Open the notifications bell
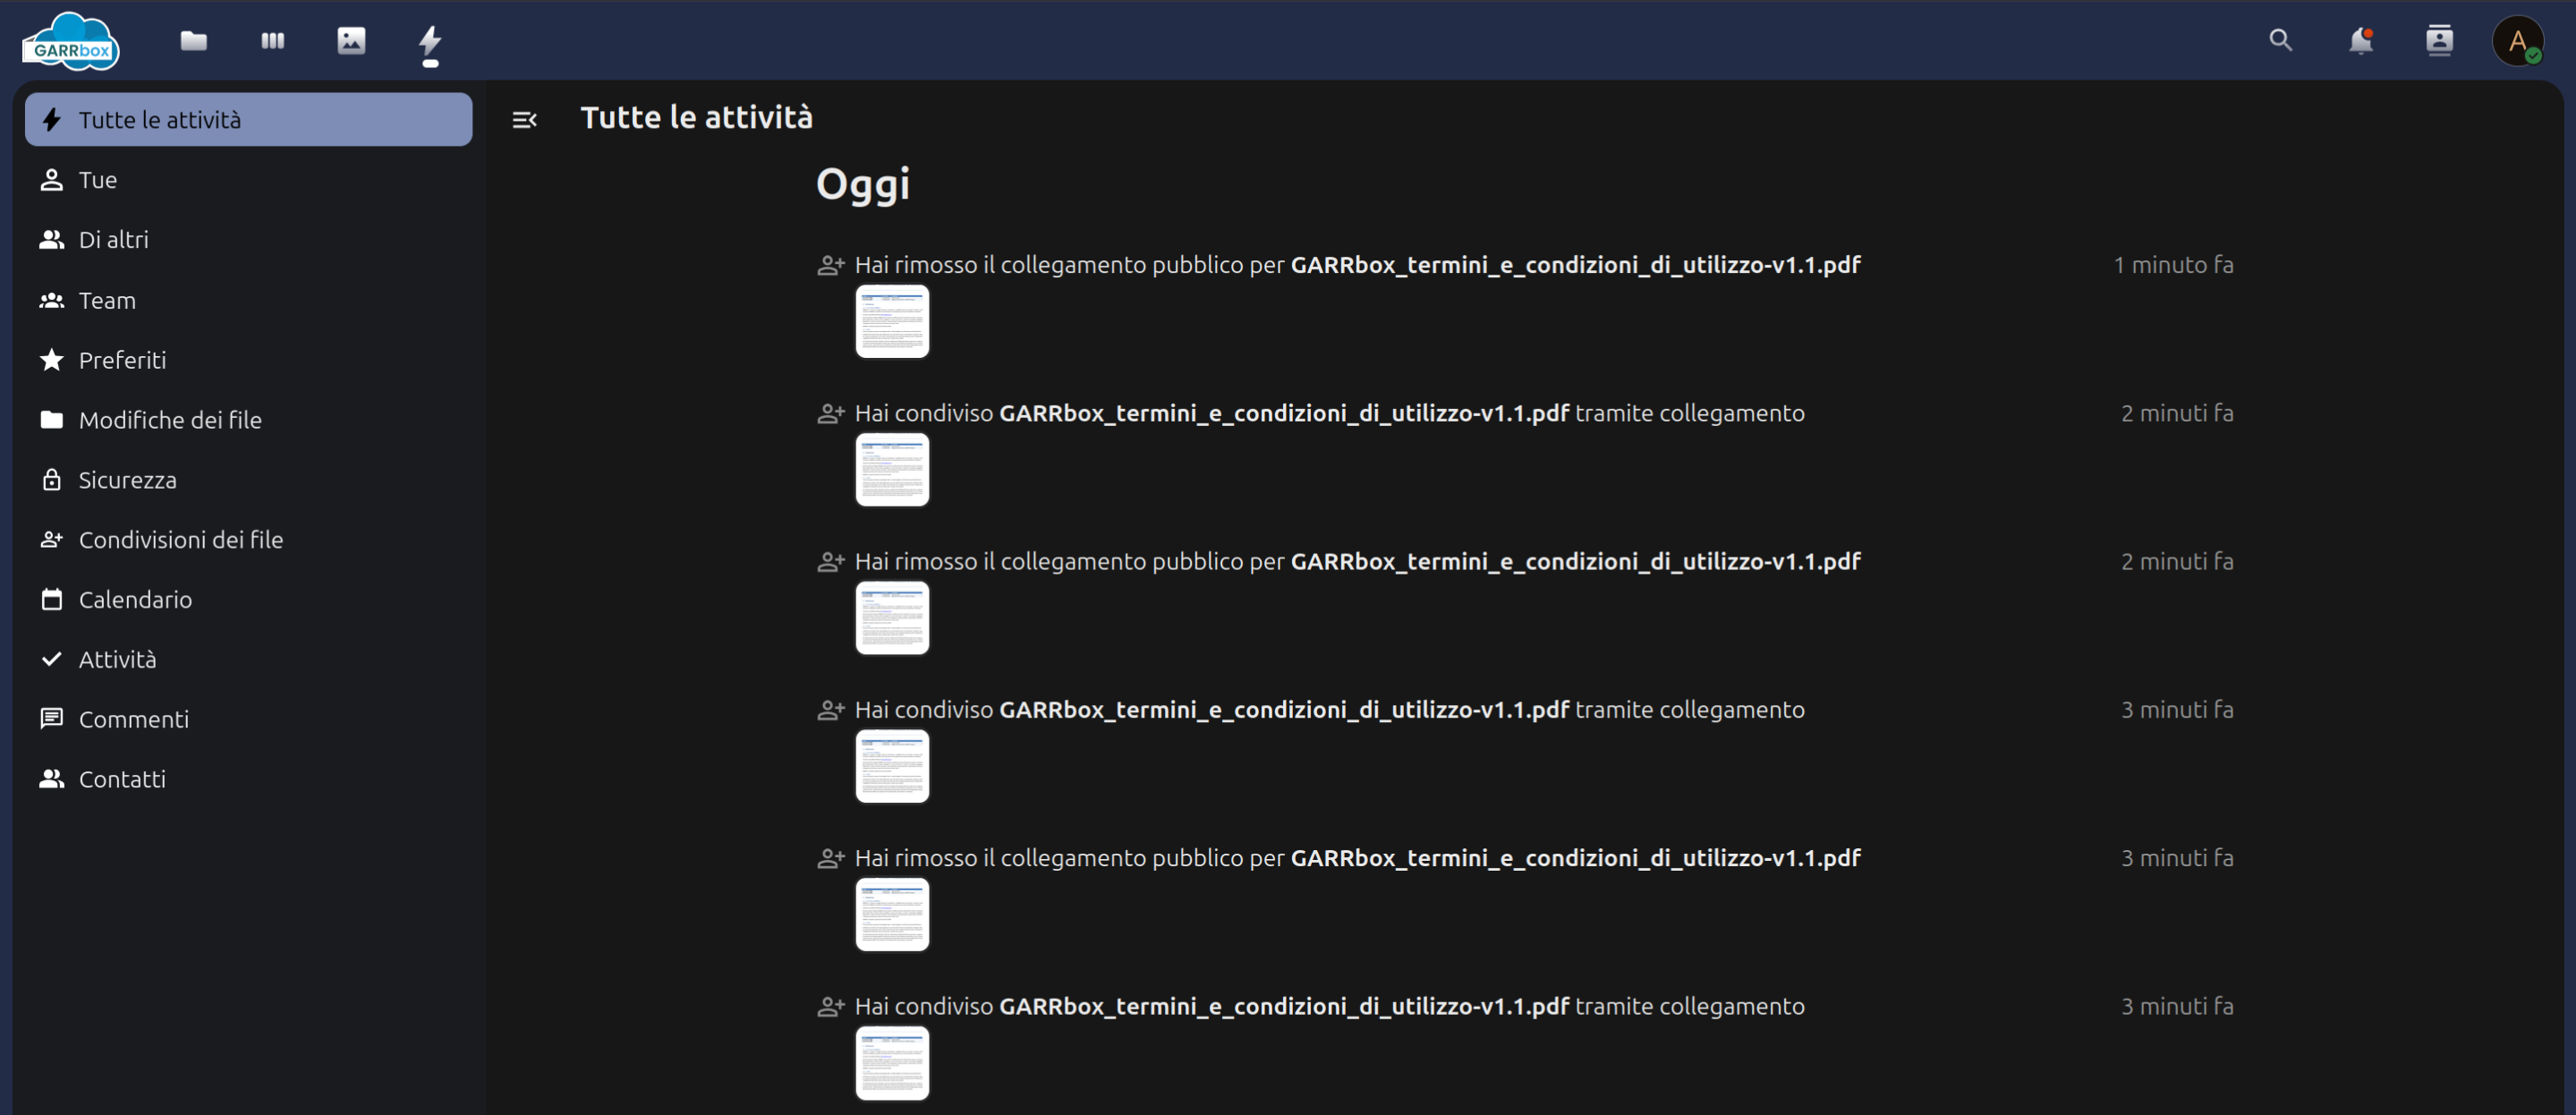 coord(2360,41)
